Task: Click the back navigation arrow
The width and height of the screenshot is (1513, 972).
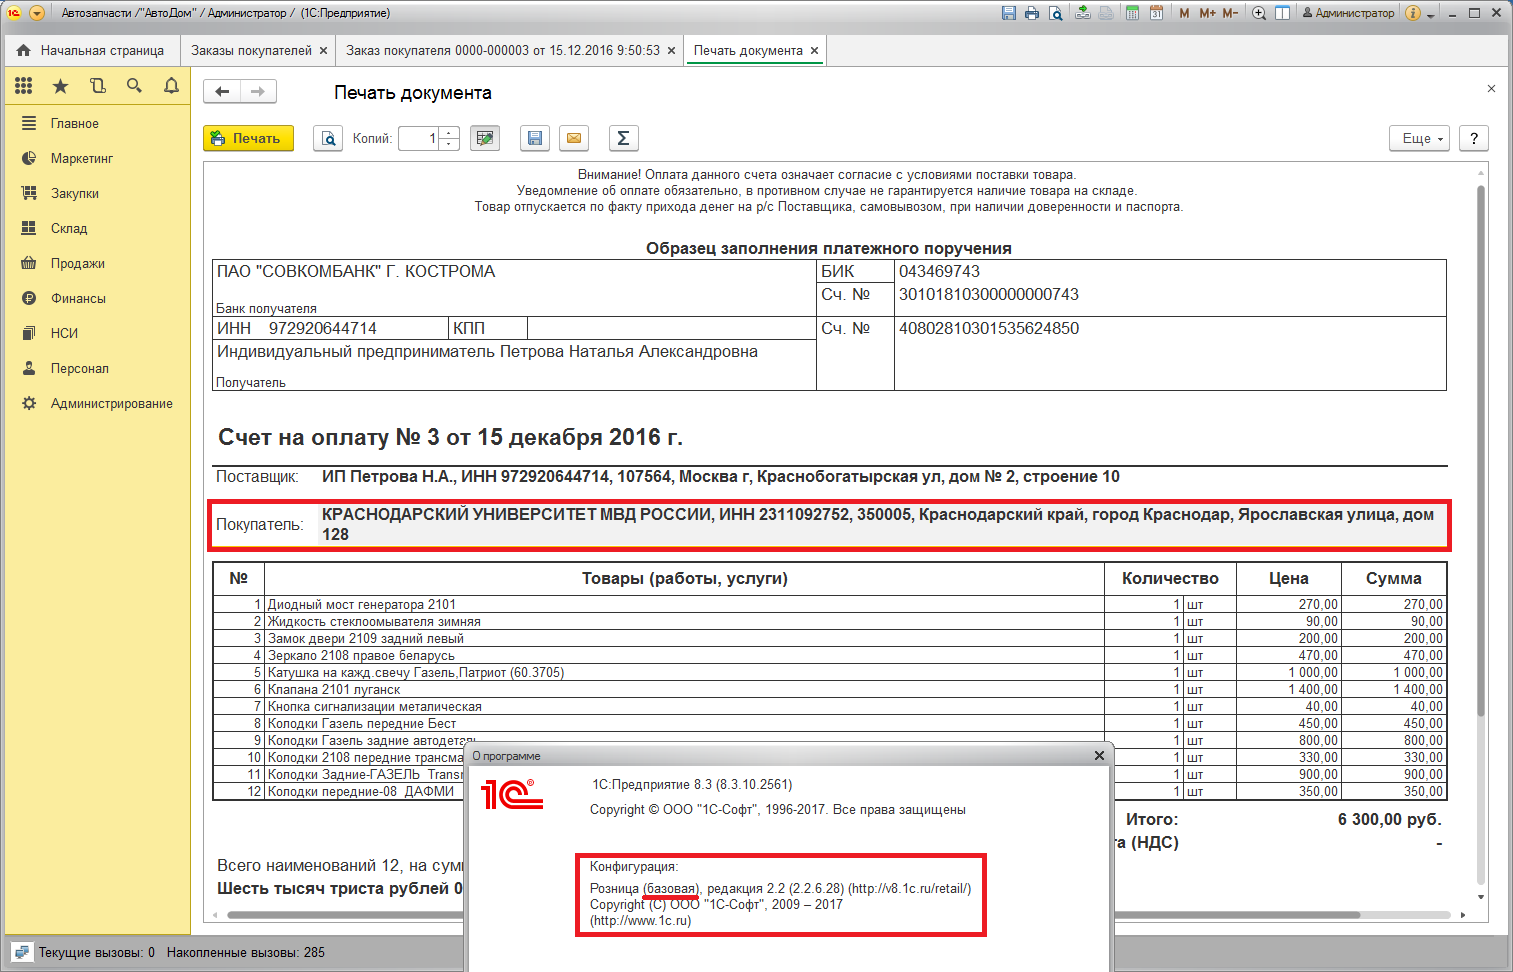Action: point(222,91)
